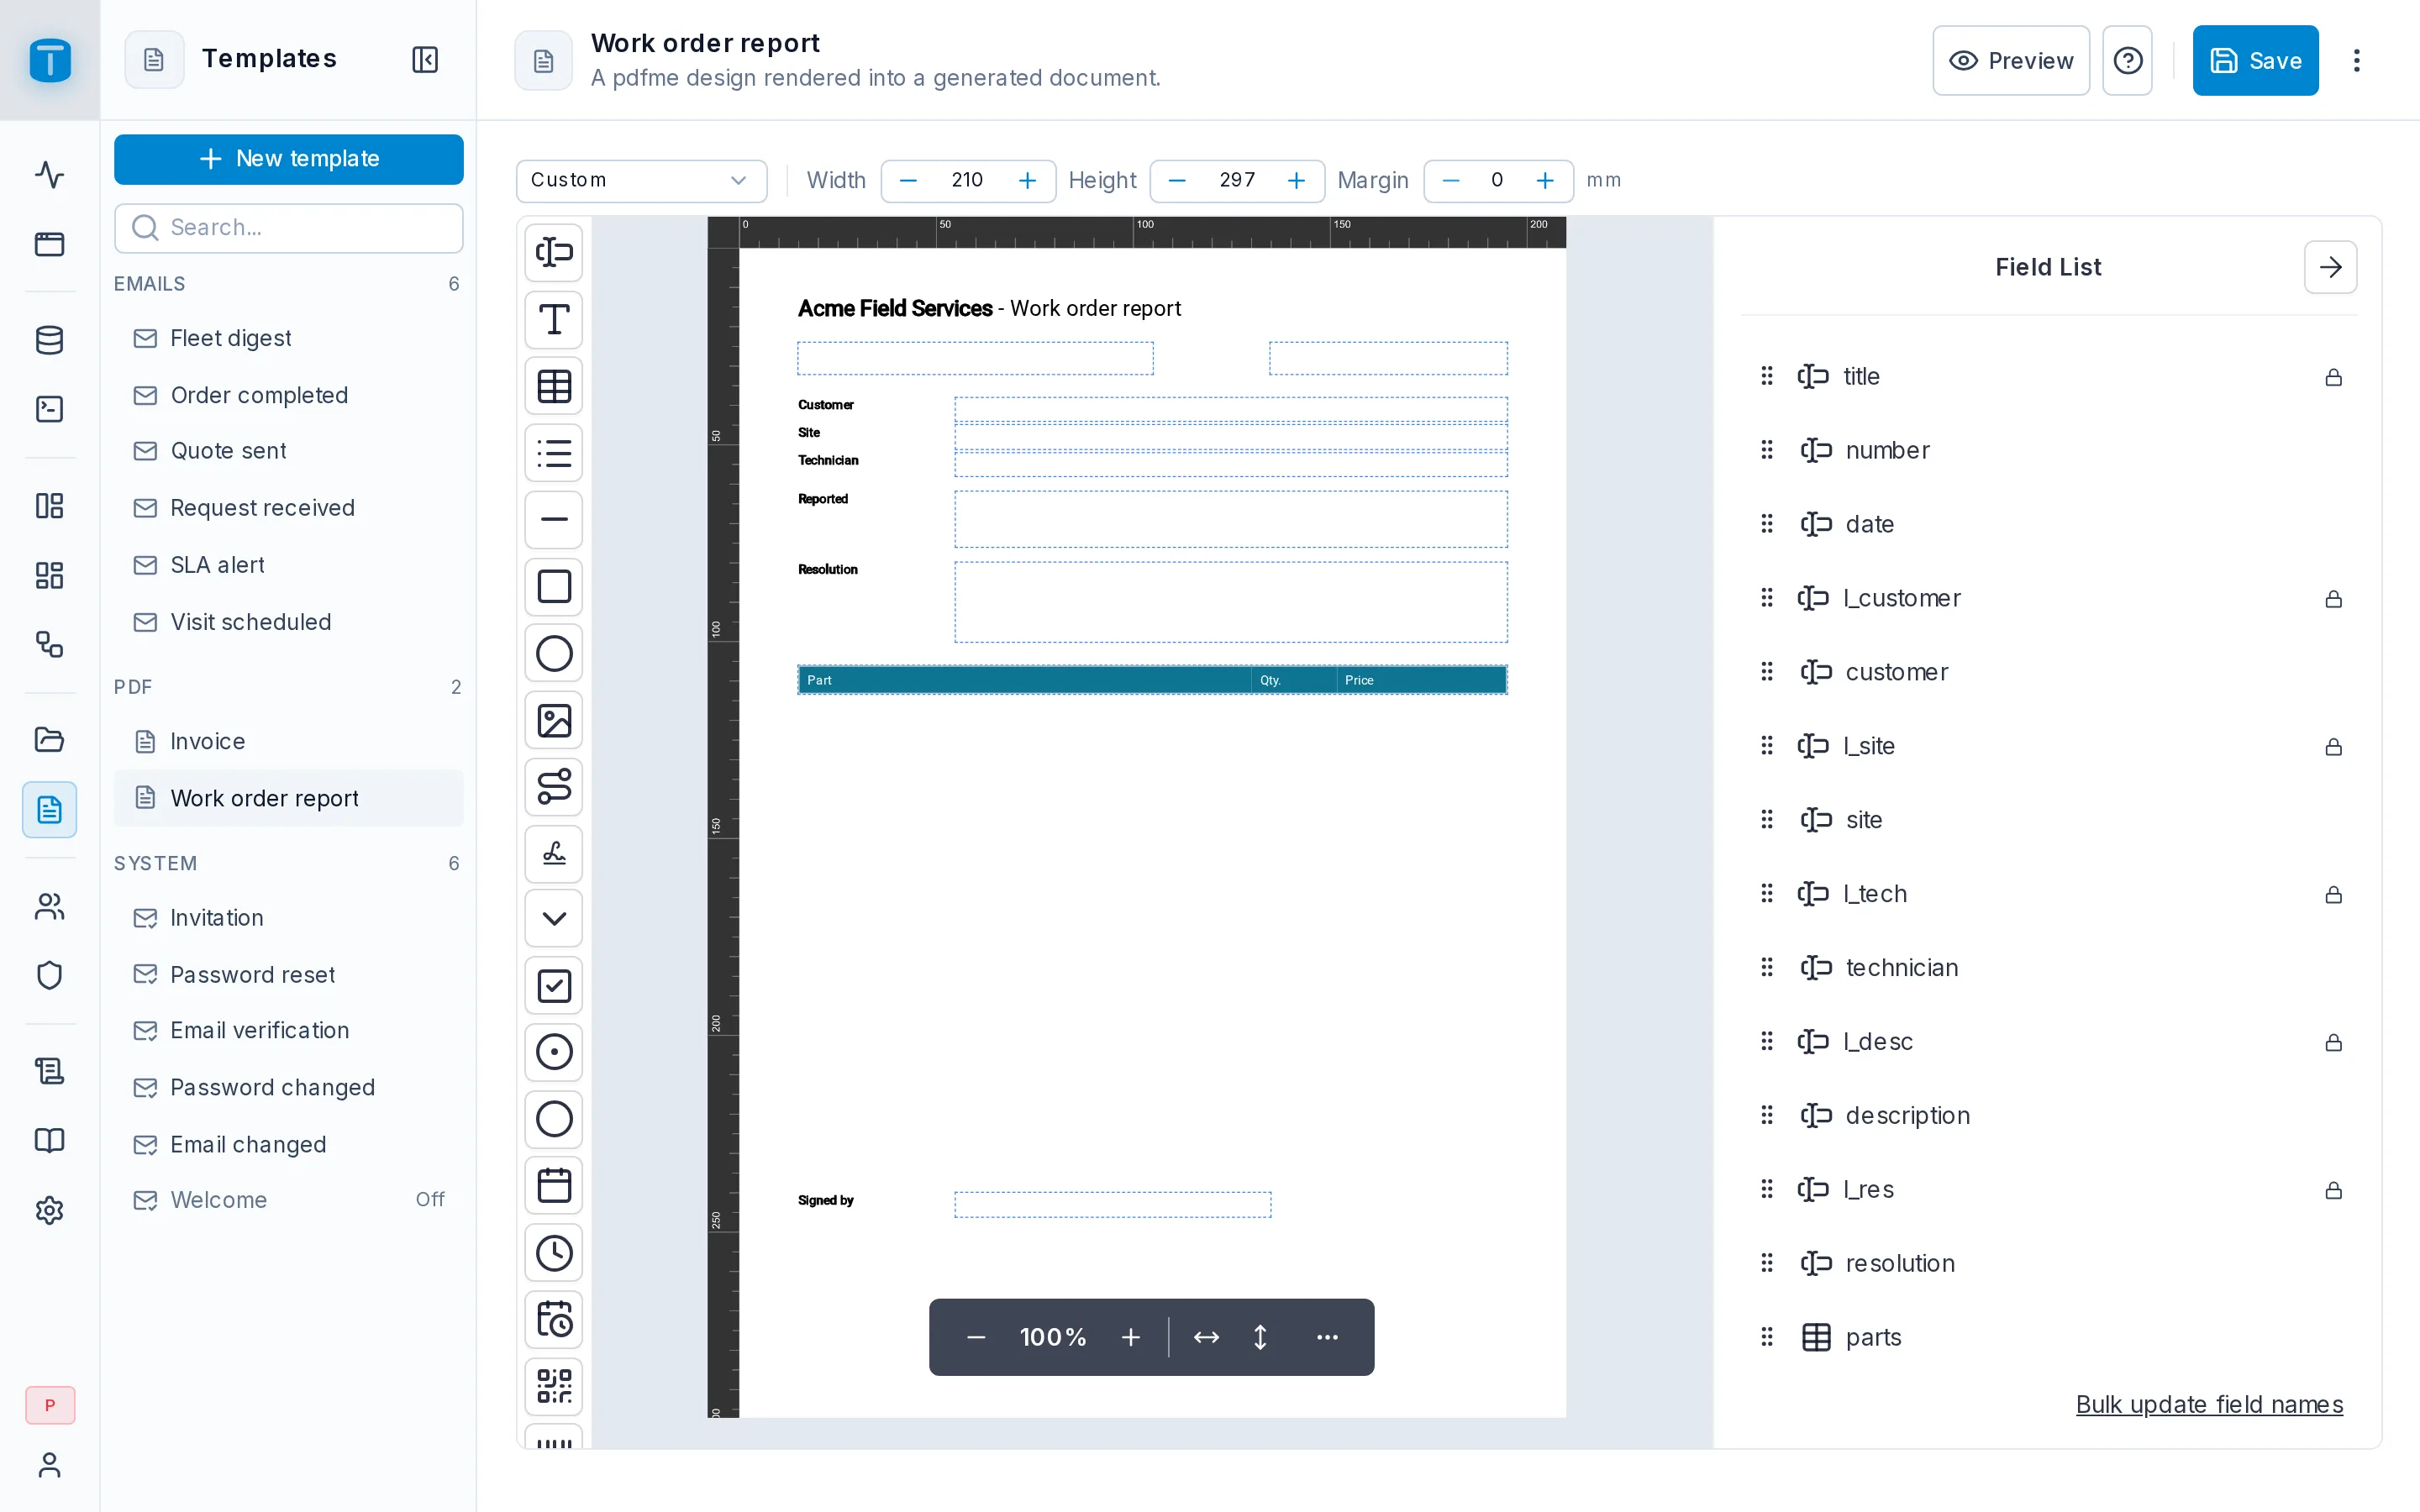Open the Password reset system template

(288, 974)
